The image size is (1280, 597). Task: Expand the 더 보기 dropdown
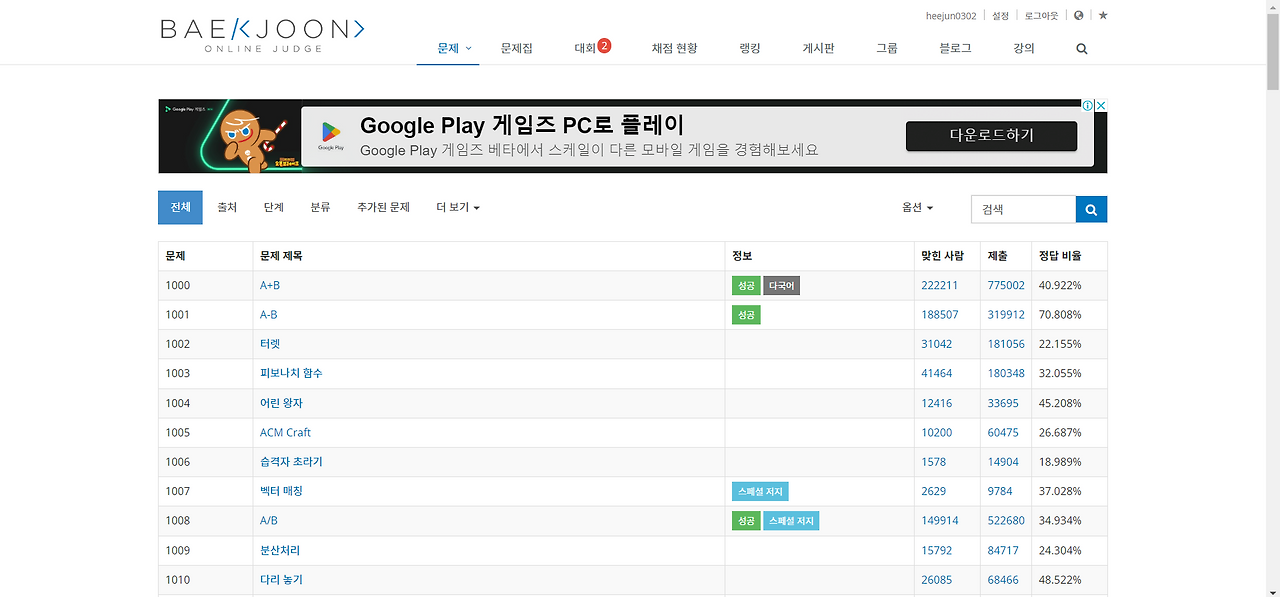(x=457, y=207)
